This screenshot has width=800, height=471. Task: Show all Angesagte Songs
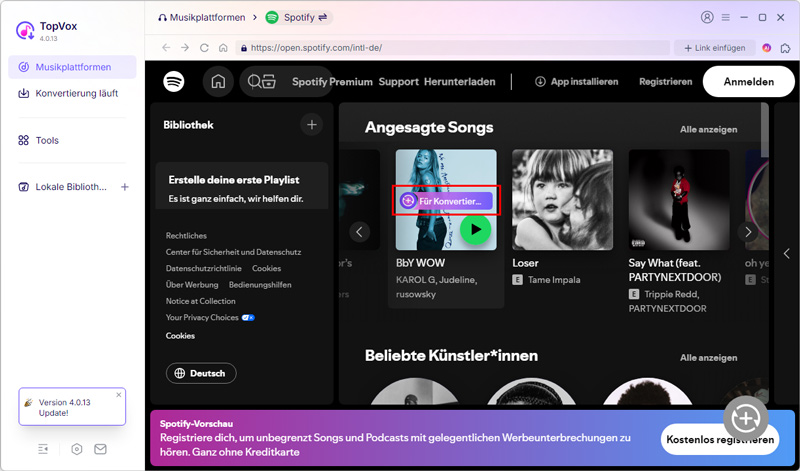coord(708,130)
